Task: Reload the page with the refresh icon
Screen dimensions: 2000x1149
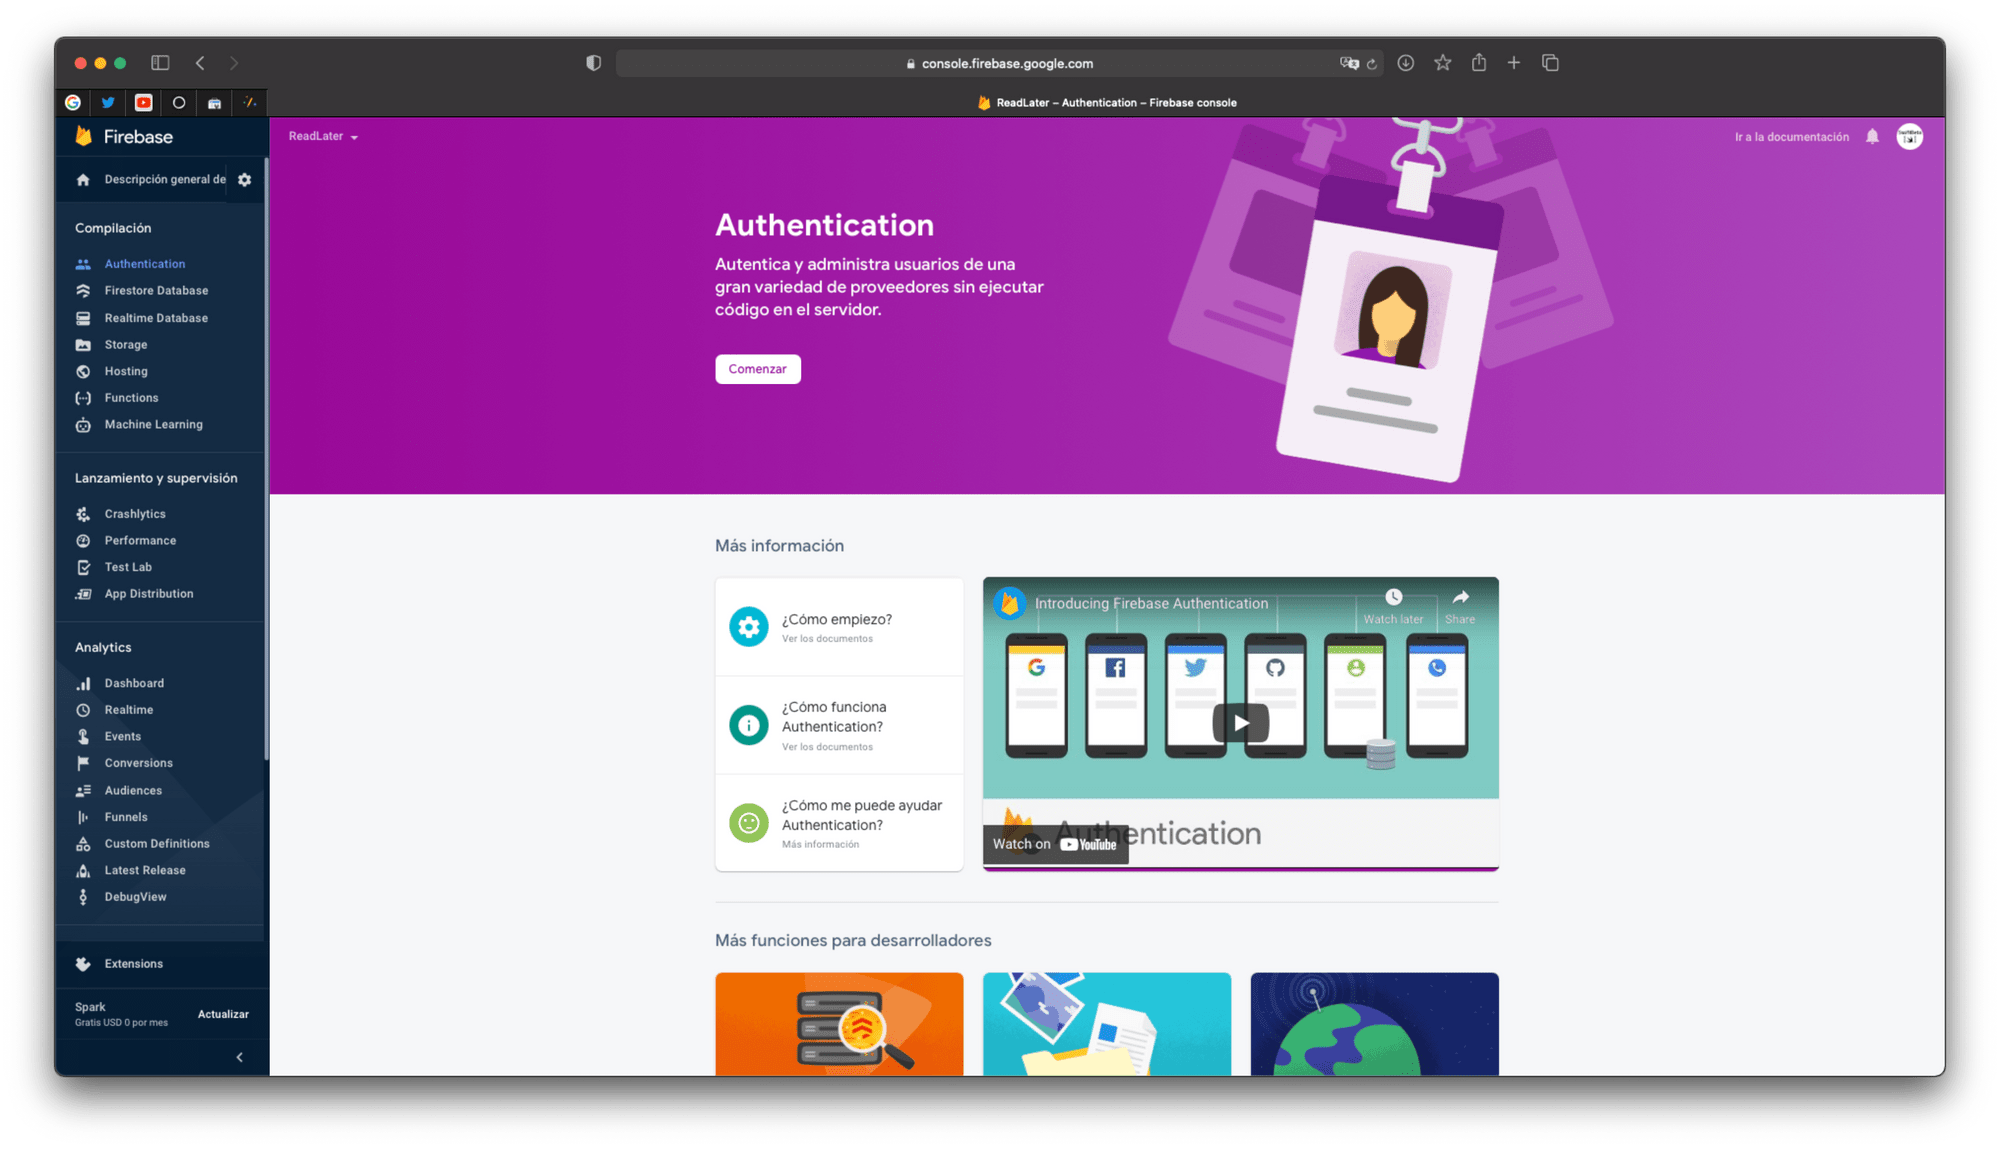Action: 1372,64
